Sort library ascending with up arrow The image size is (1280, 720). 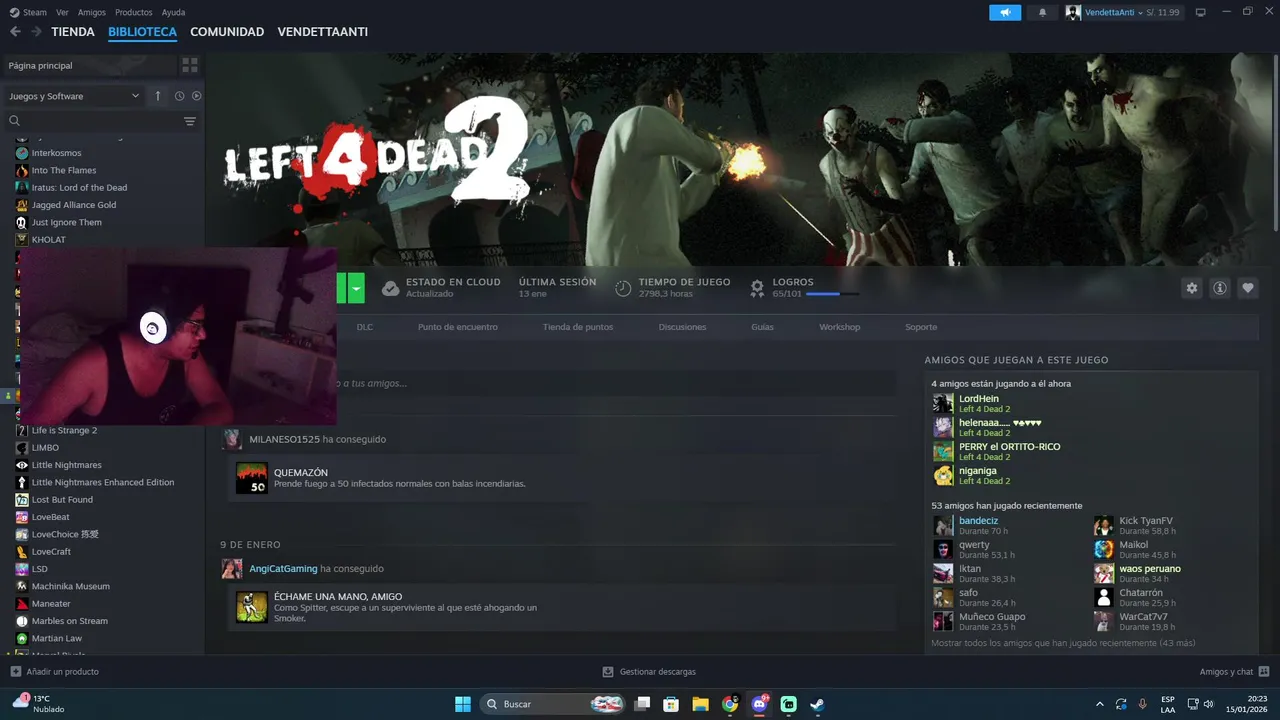click(157, 96)
